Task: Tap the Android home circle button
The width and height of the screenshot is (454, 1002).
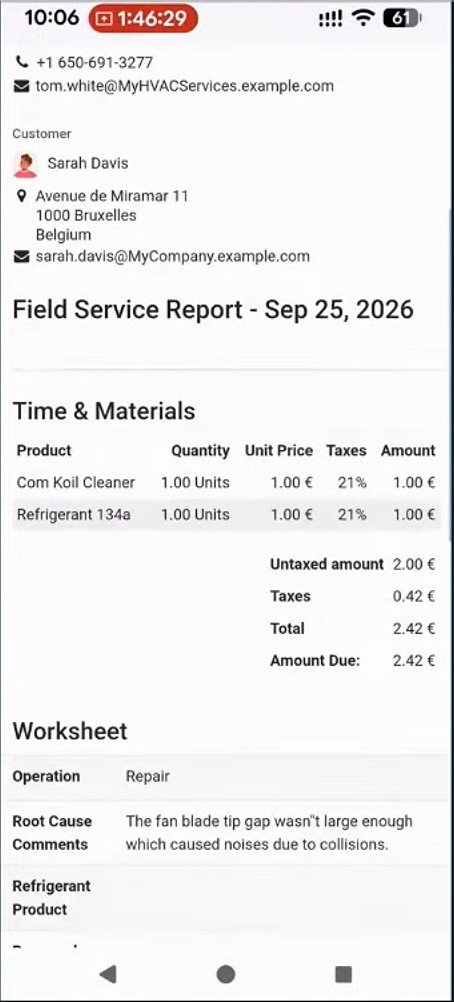Action: click(226, 974)
